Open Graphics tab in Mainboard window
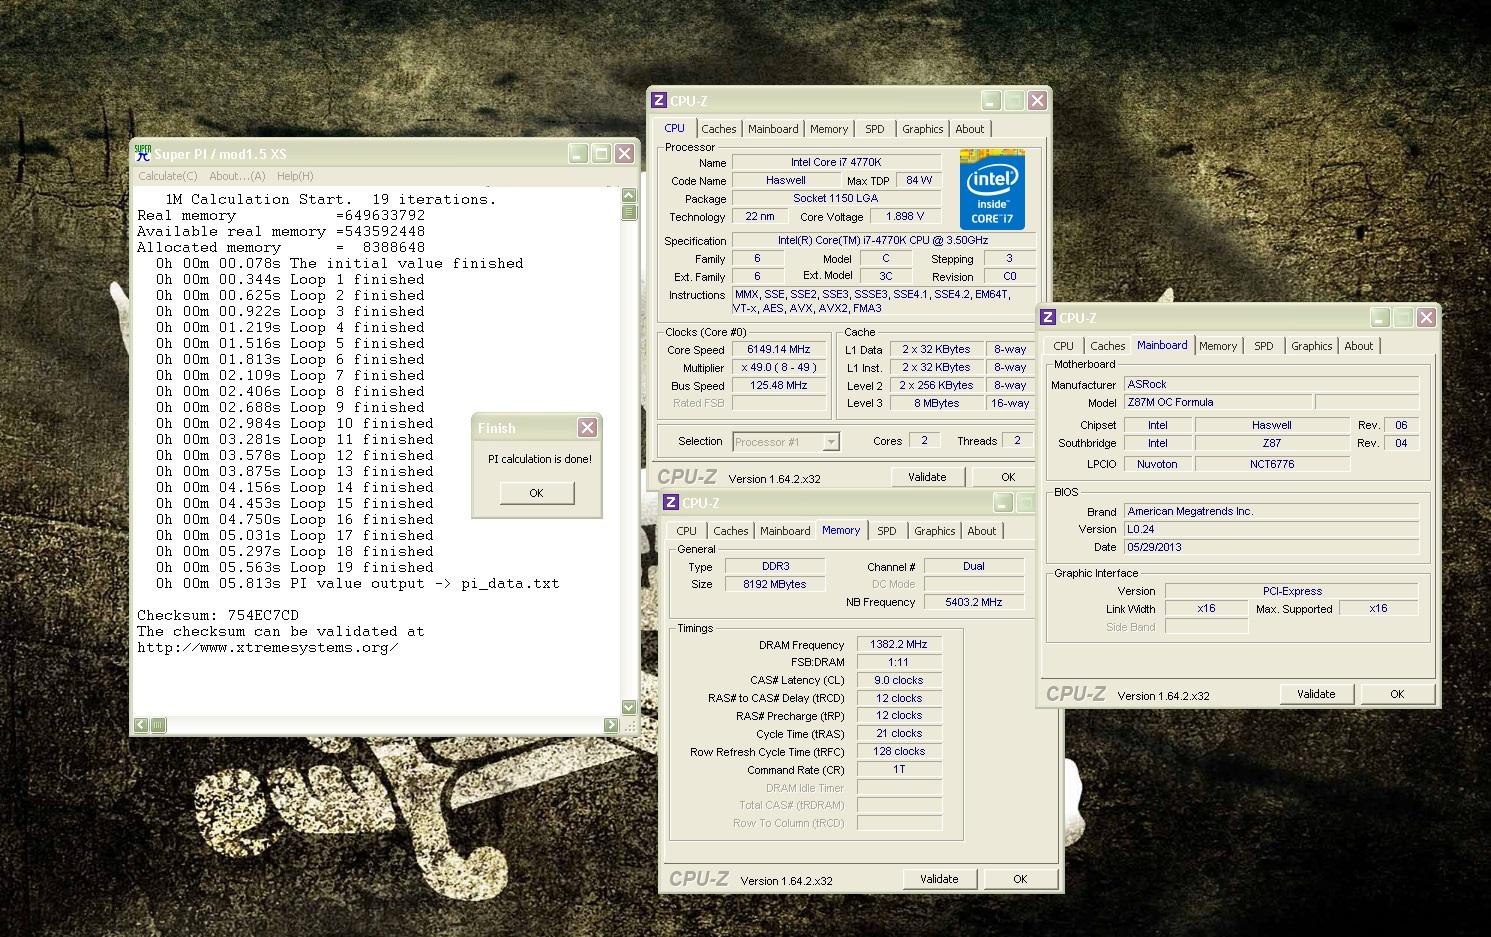Screen dimensions: 1491x937 coord(1311,346)
